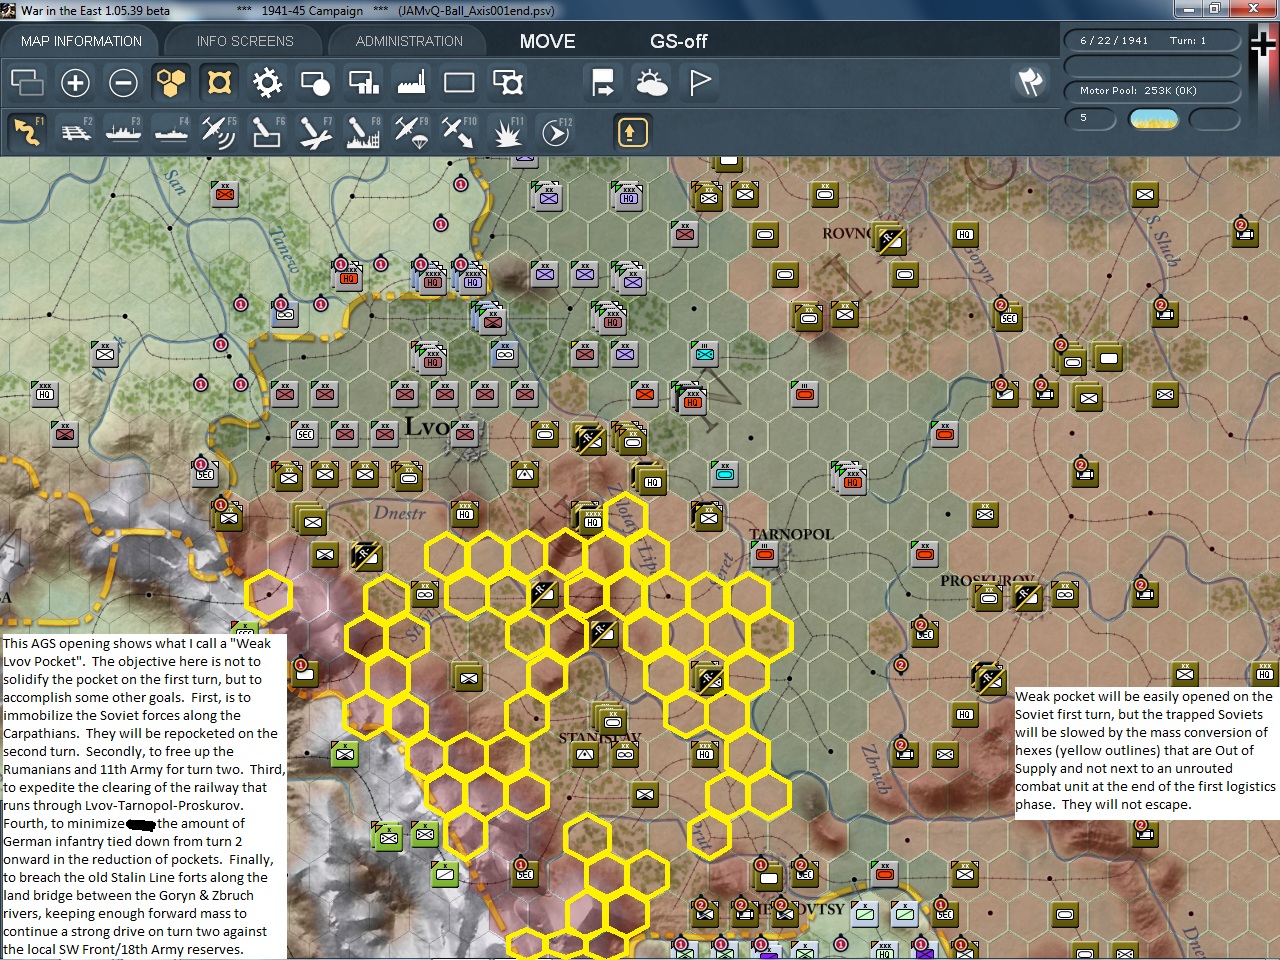Select the red unit at Tarnopol
The width and height of the screenshot is (1280, 960).
pyautogui.click(x=765, y=553)
